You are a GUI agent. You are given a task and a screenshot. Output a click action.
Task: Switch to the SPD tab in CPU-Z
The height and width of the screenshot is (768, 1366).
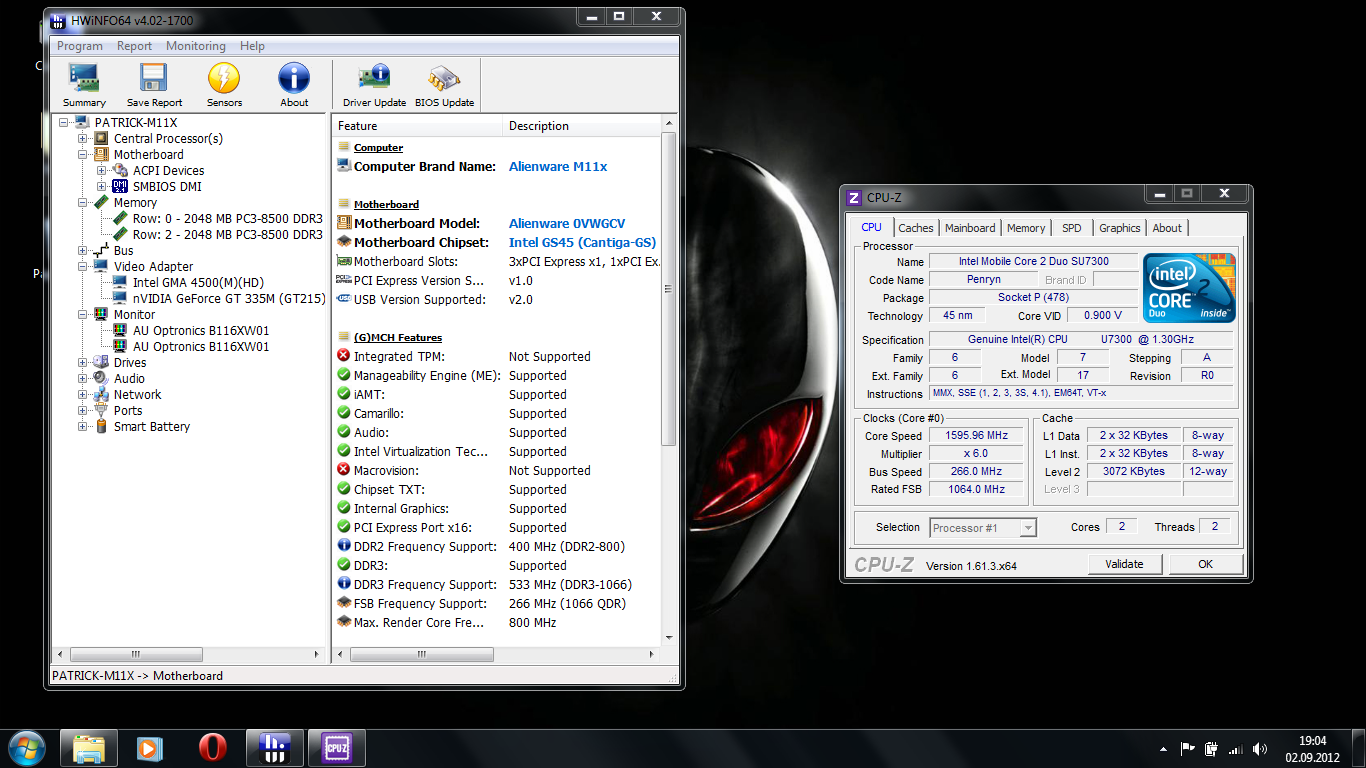[x=1072, y=228]
